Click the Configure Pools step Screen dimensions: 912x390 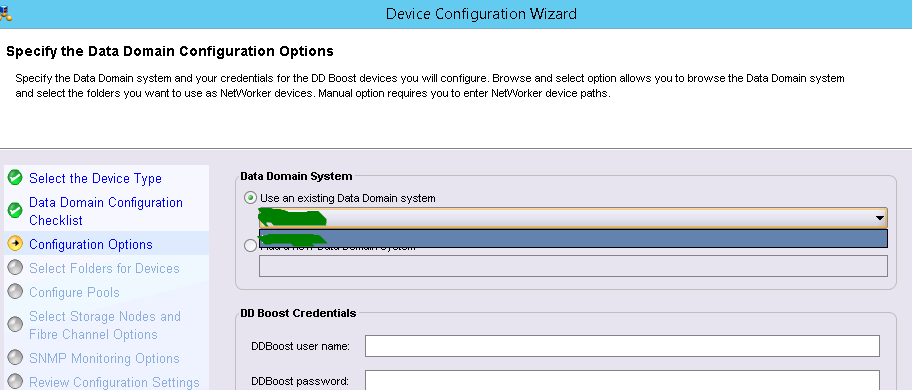coord(74,292)
